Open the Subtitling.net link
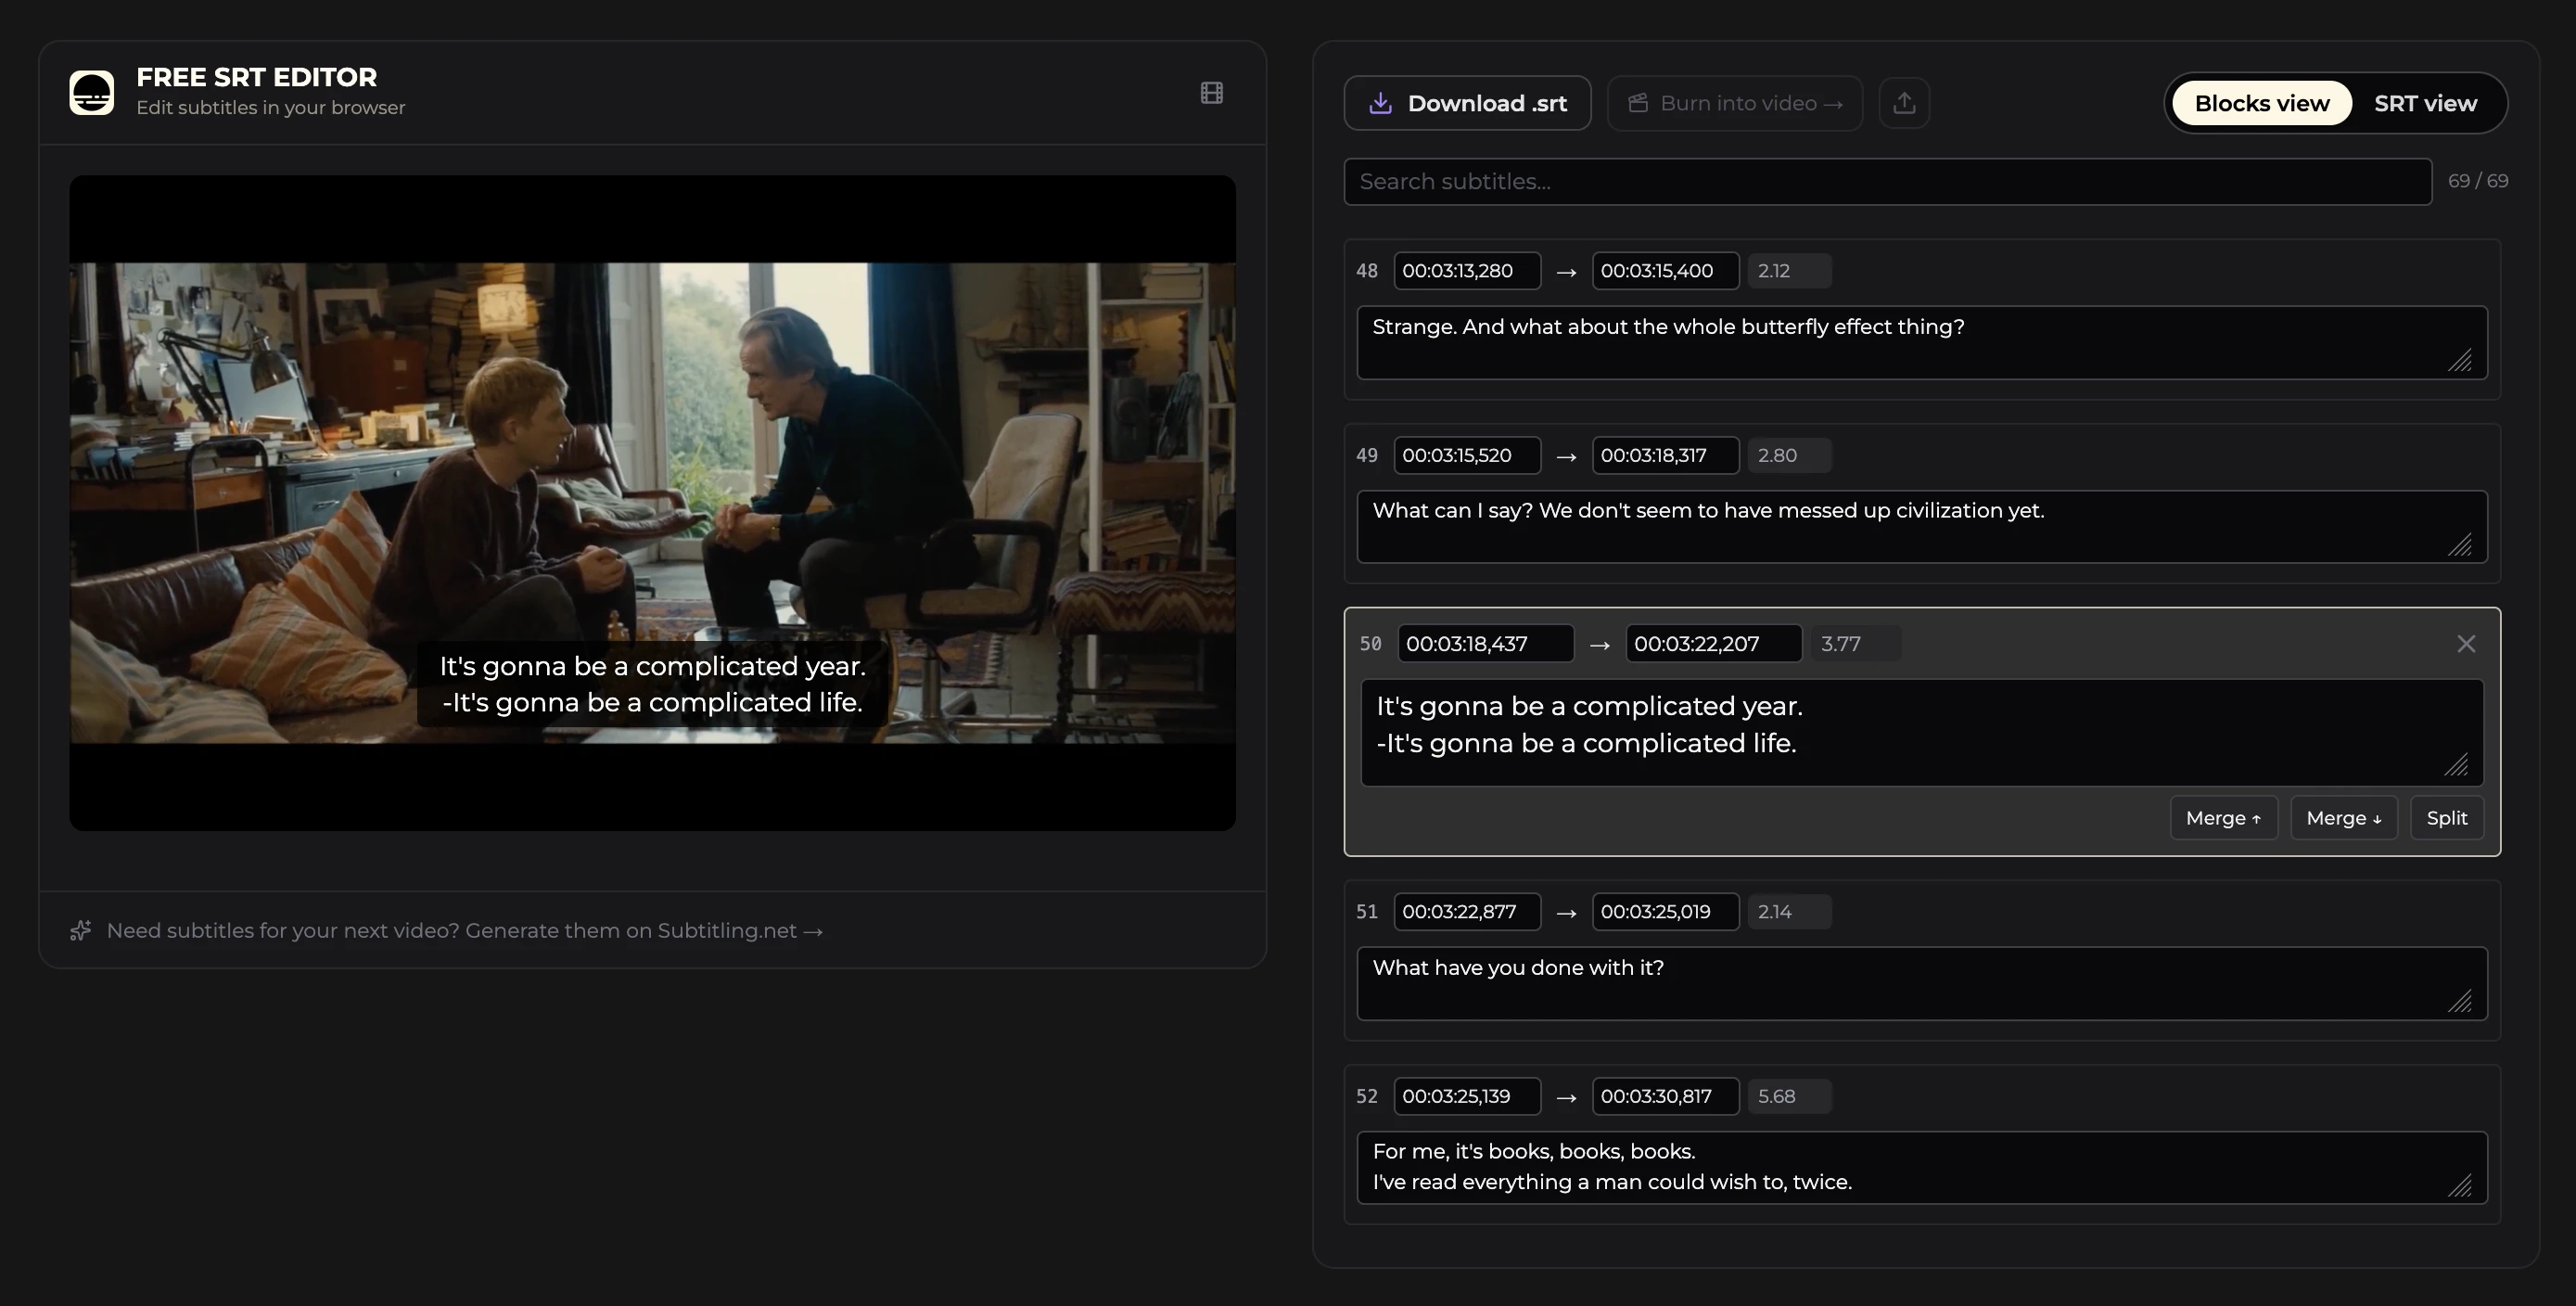 [740, 930]
